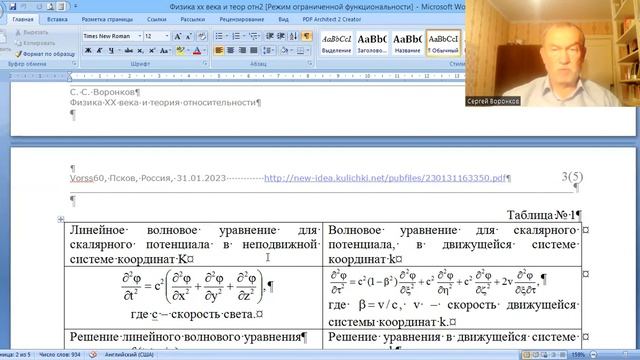Switch to Print Layout view in status bar
The image size is (640, 360).
(527, 355)
